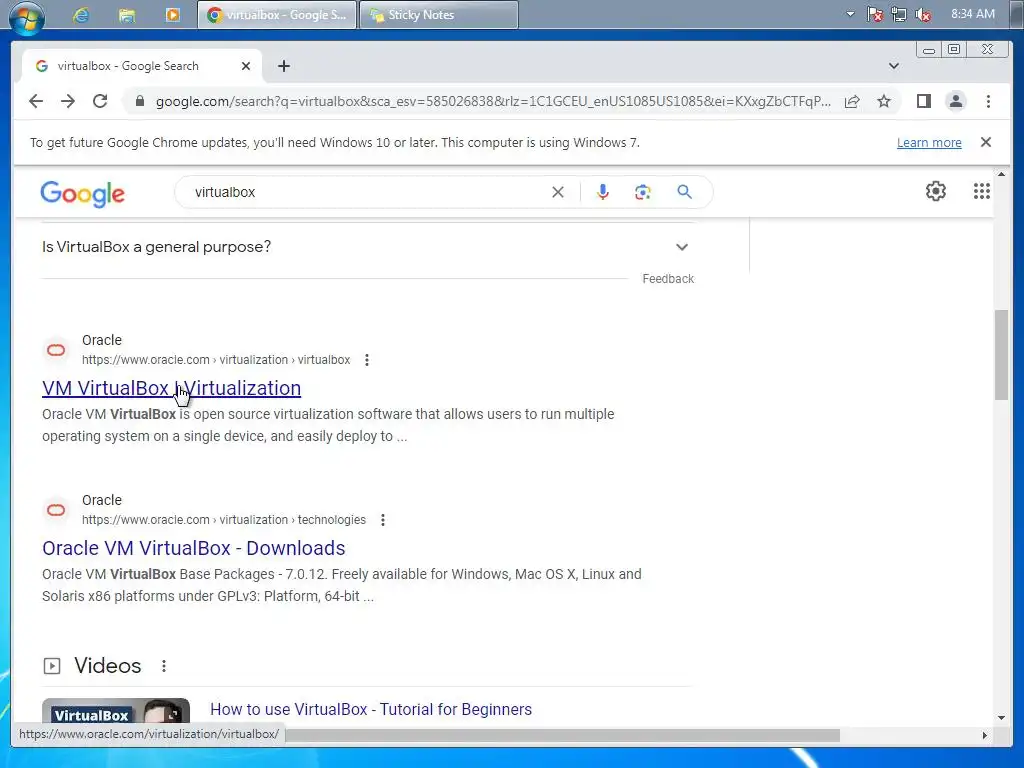Show hidden system tray icons arrow

(x=850, y=14)
